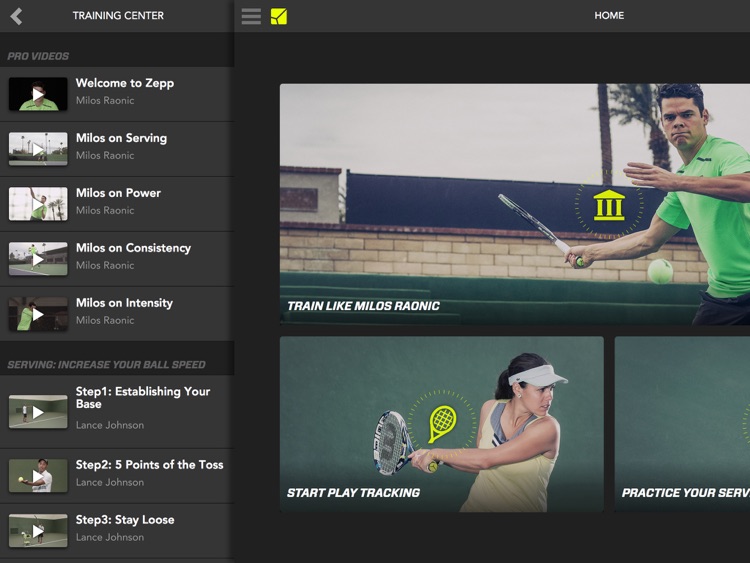Click 'Lance Johnson' under Step3 Stay Loose
Image resolution: width=750 pixels, height=563 pixels.
click(x=110, y=538)
